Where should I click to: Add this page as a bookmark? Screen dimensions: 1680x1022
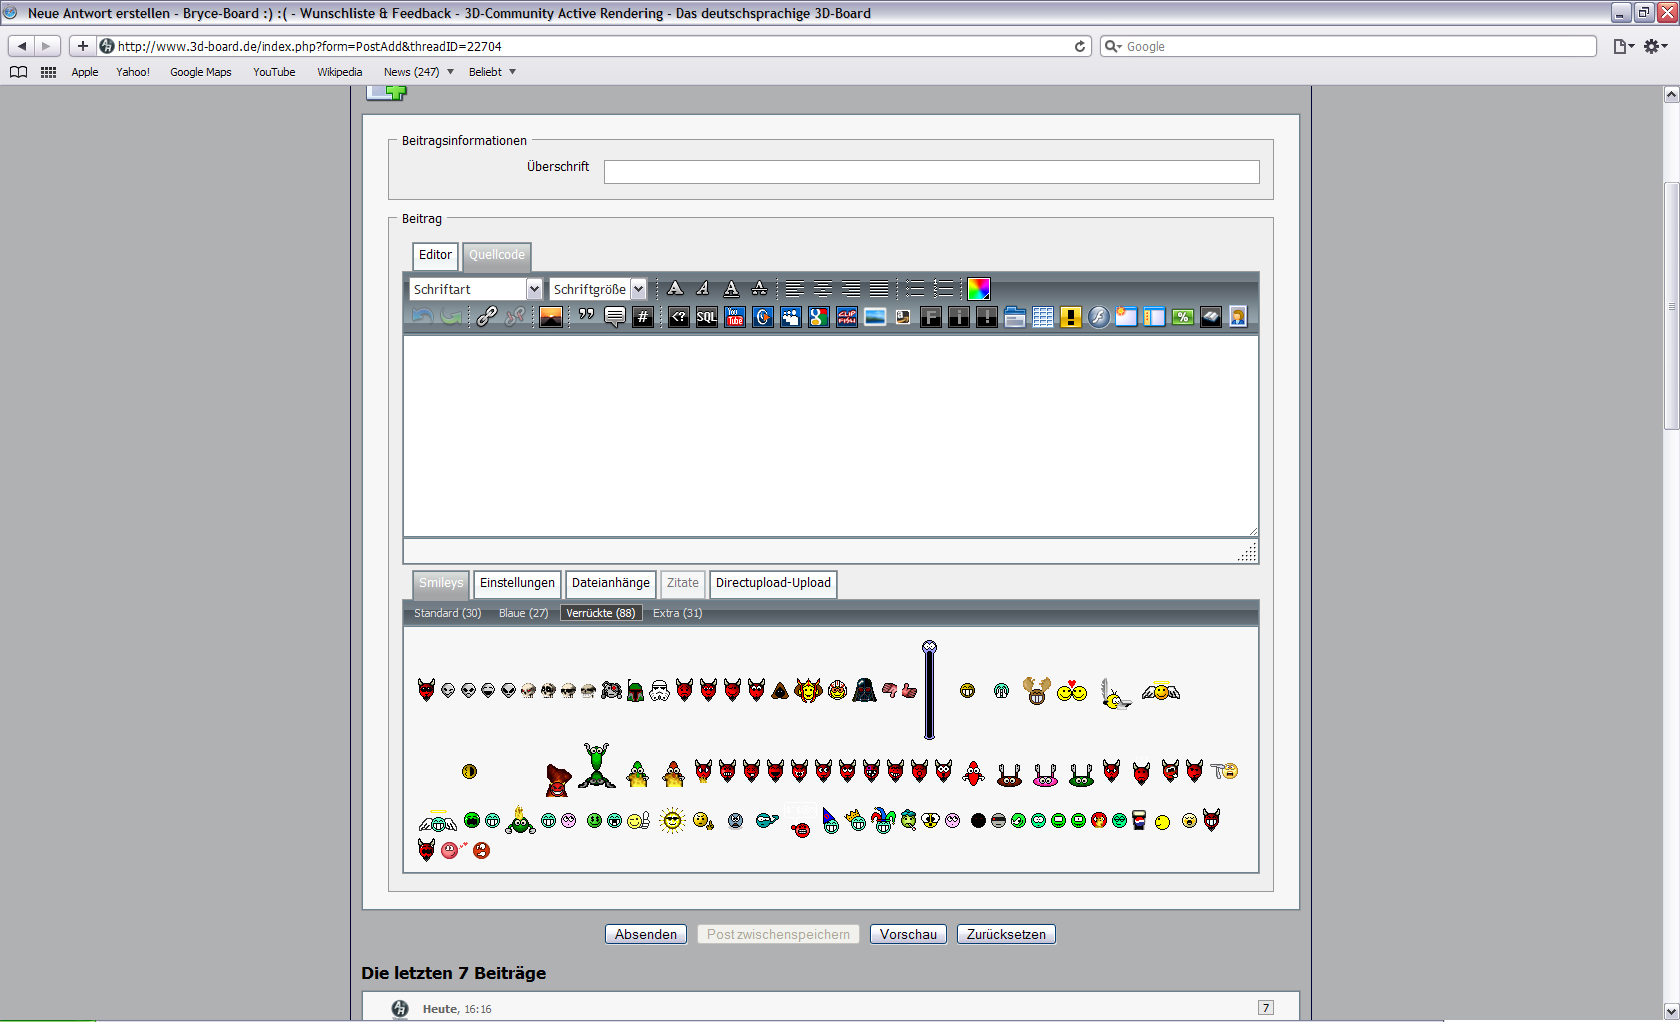[x=83, y=46]
